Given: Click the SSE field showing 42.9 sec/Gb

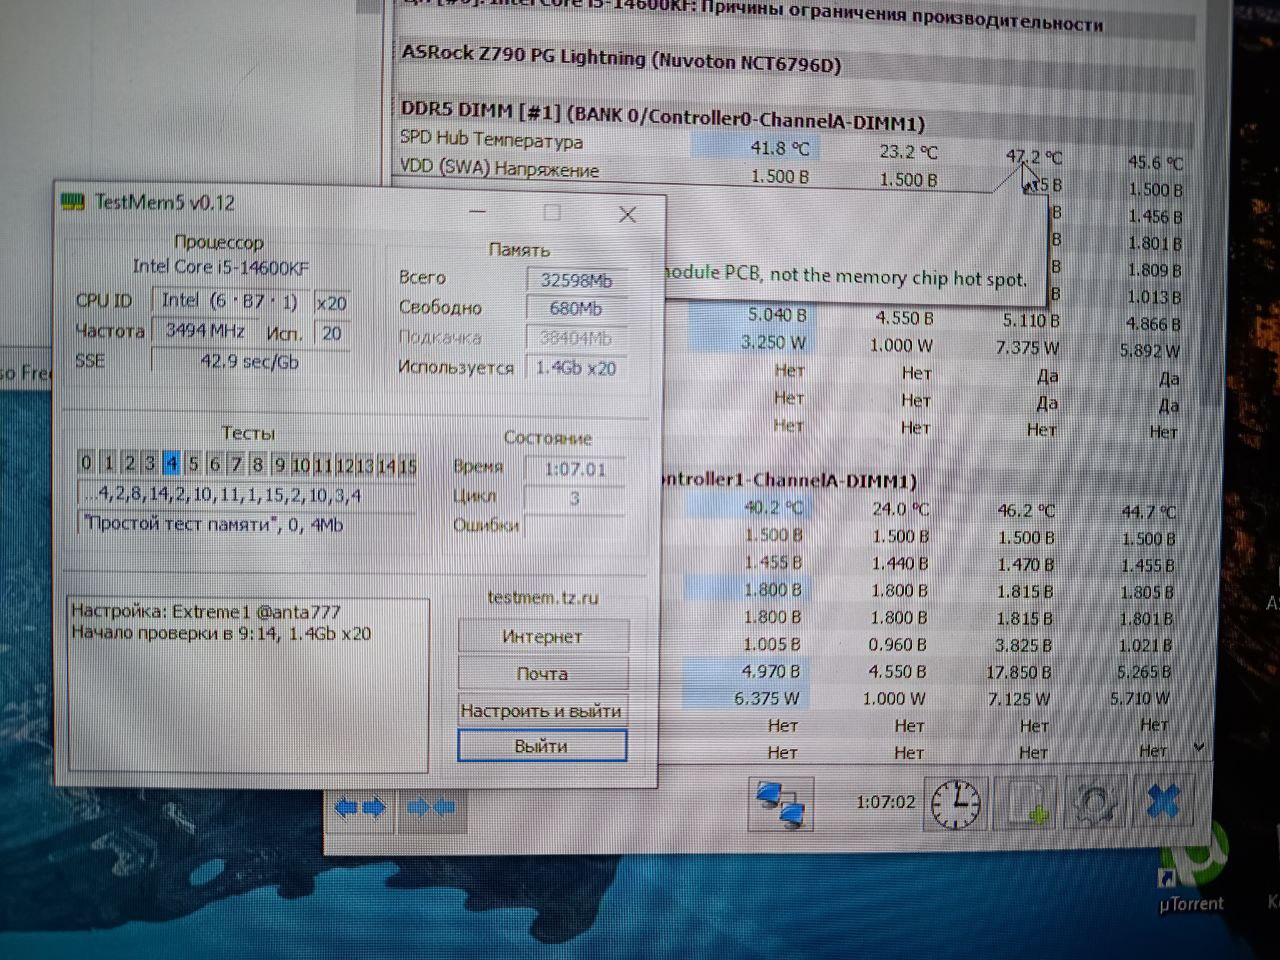Looking at the screenshot, I should 250,361.
